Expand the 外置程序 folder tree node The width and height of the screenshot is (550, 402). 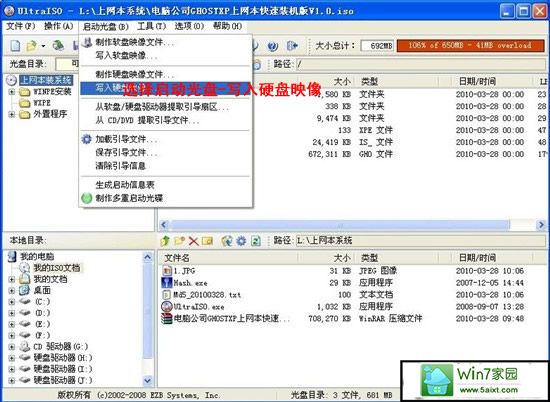click(x=12, y=115)
